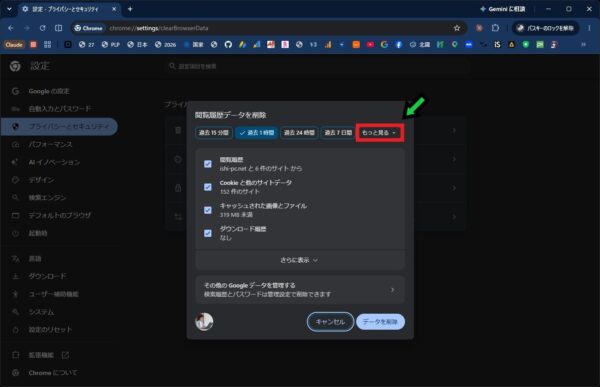Screen dimensions: 600x387
Task: Open 設定のリセット in sidebar
Action: [59, 329]
